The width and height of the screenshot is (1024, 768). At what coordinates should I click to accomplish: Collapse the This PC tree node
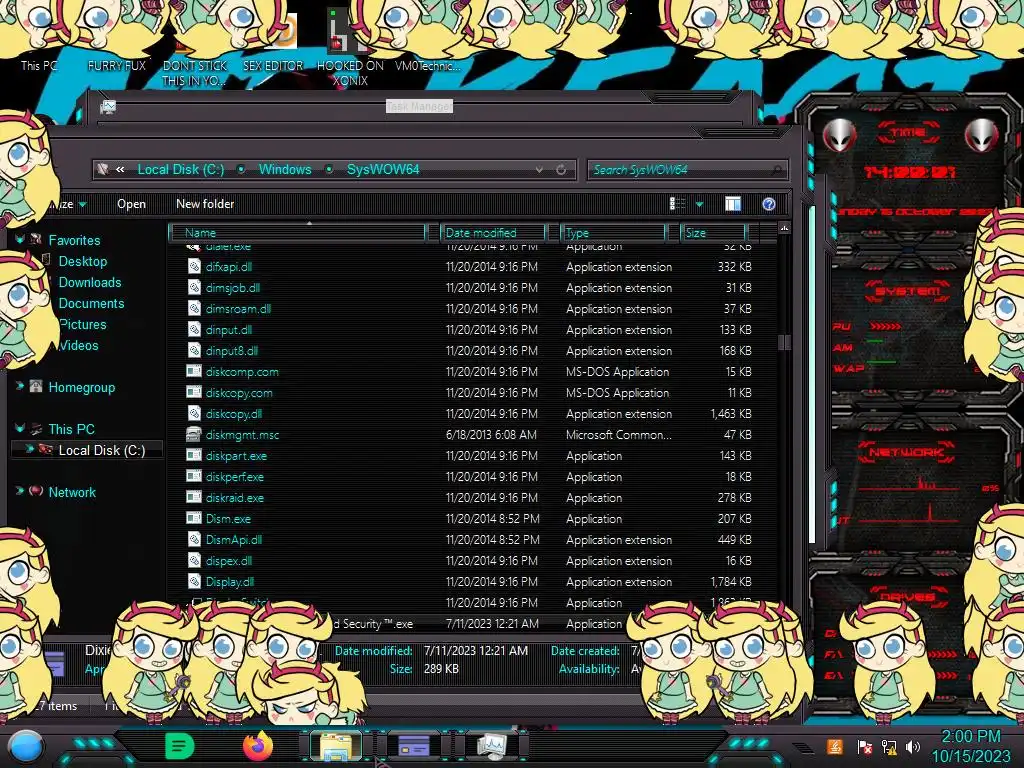(20, 429)
